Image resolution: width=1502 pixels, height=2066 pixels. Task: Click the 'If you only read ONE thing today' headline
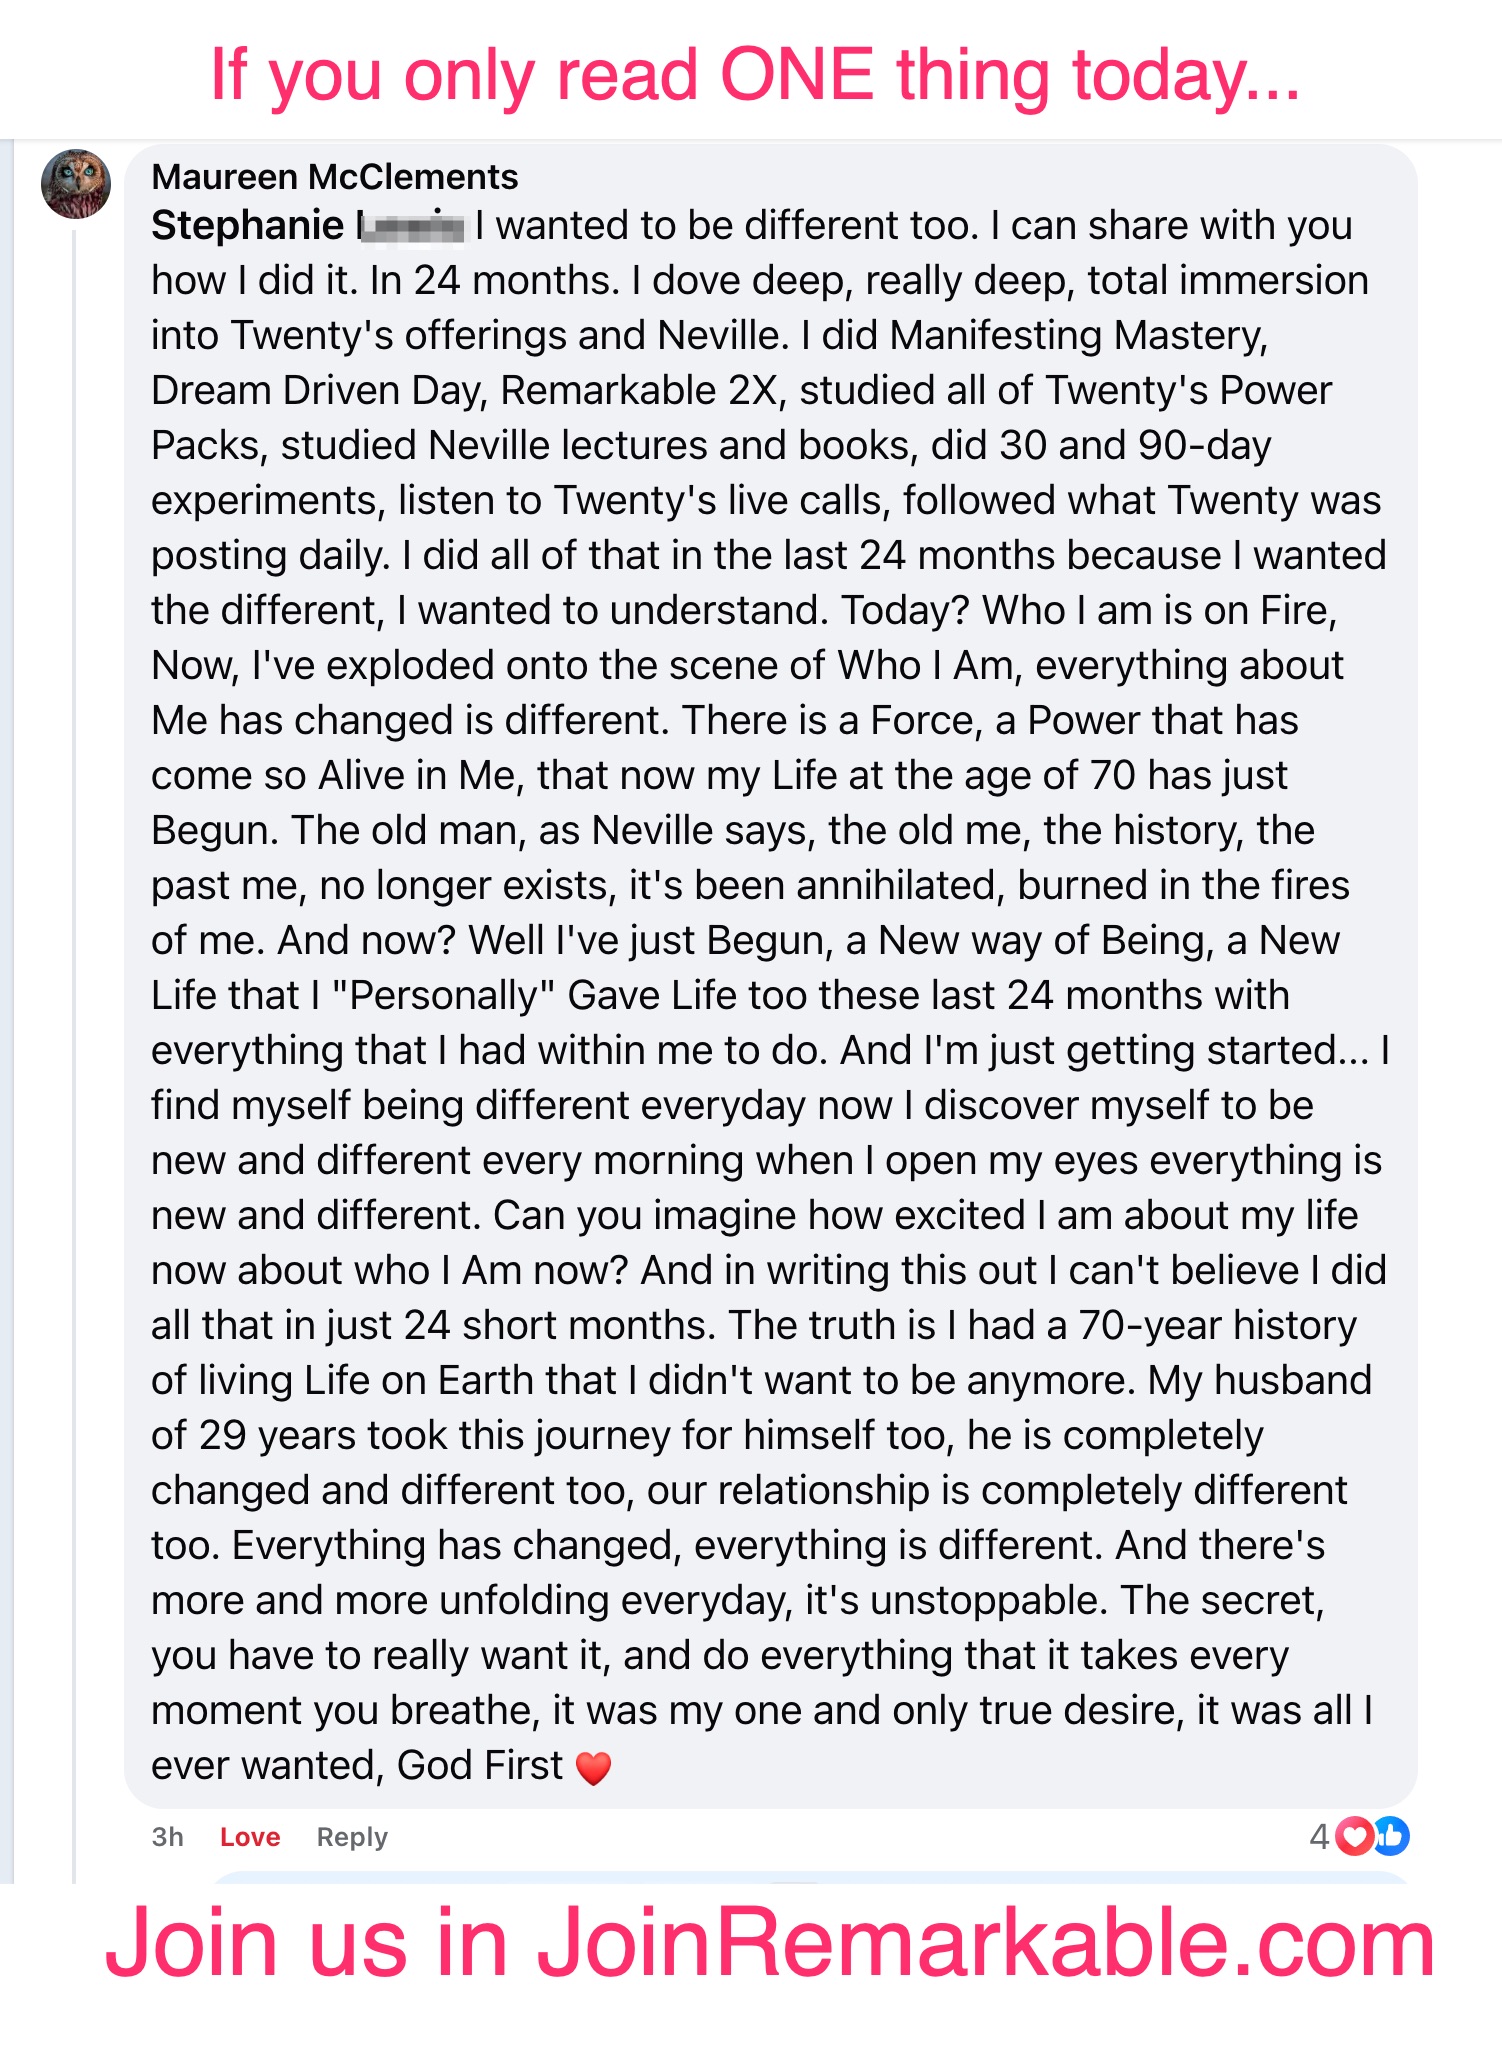(x=755, y=75)
